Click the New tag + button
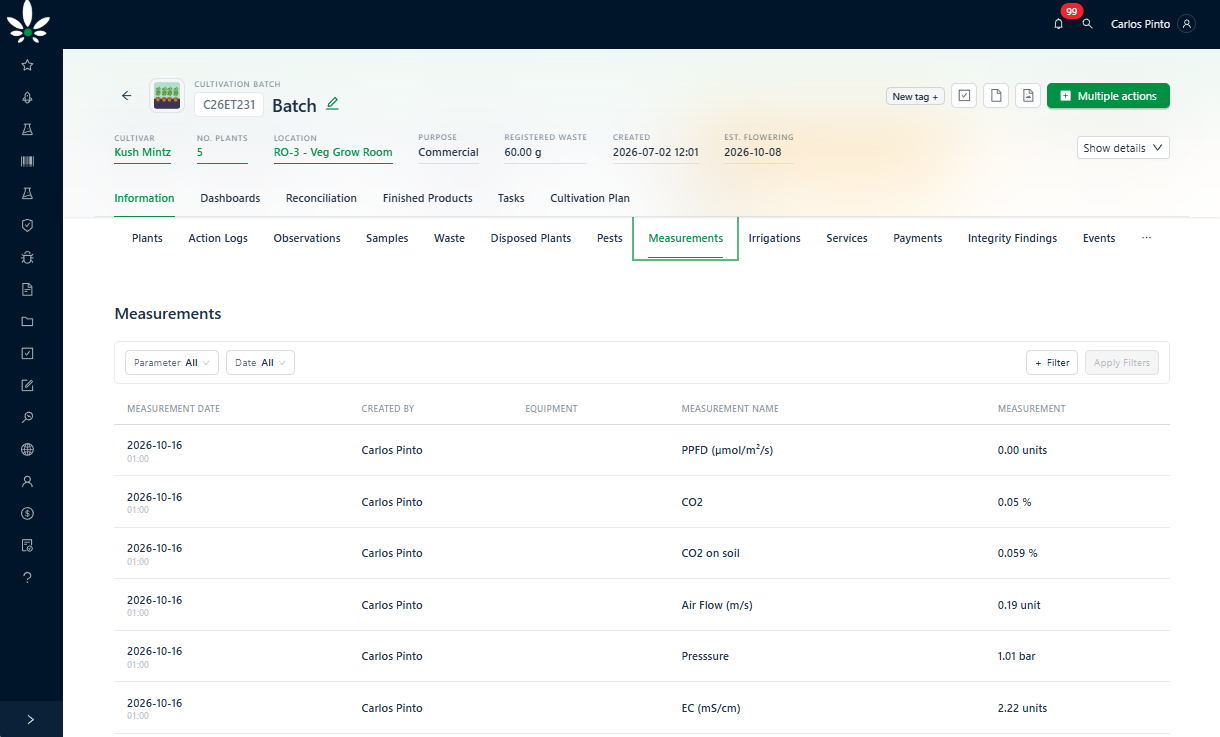The image size is (1220, 737). pyautogui.click(x=915, y=96)
